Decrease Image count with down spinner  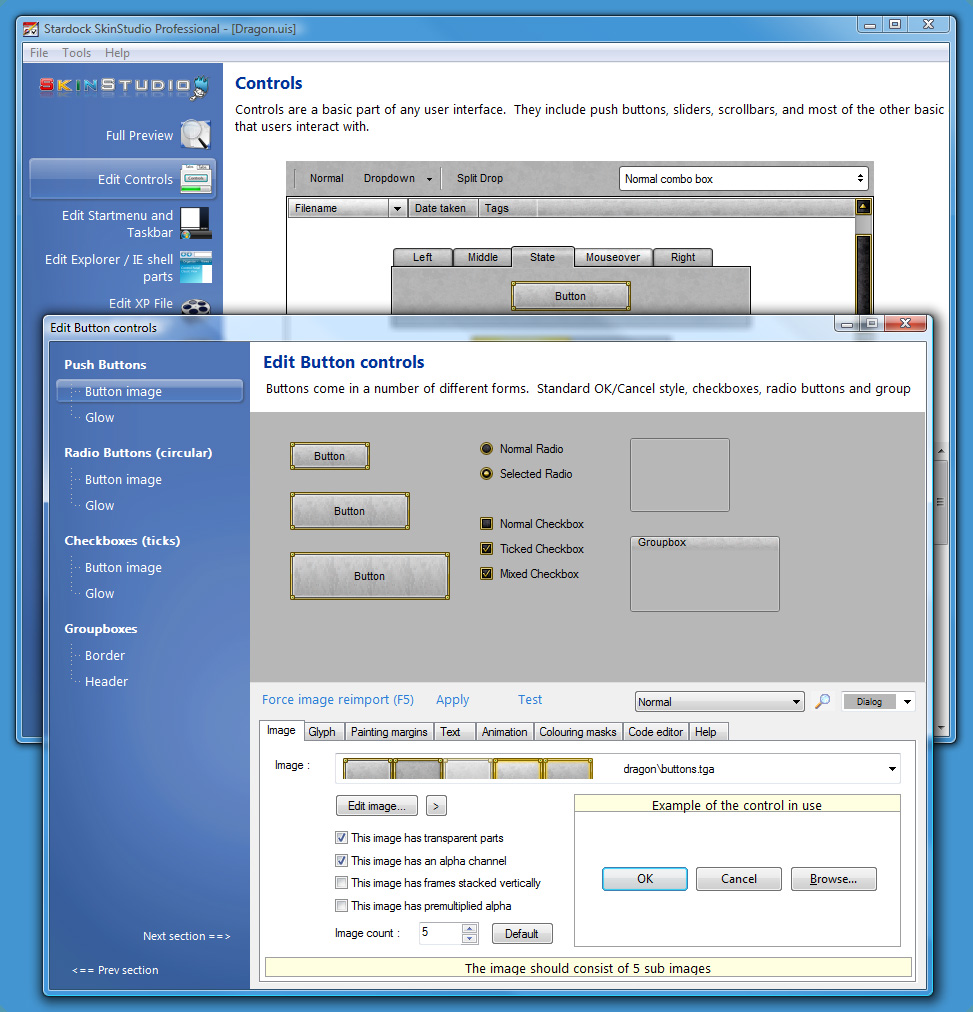point(470,938)
